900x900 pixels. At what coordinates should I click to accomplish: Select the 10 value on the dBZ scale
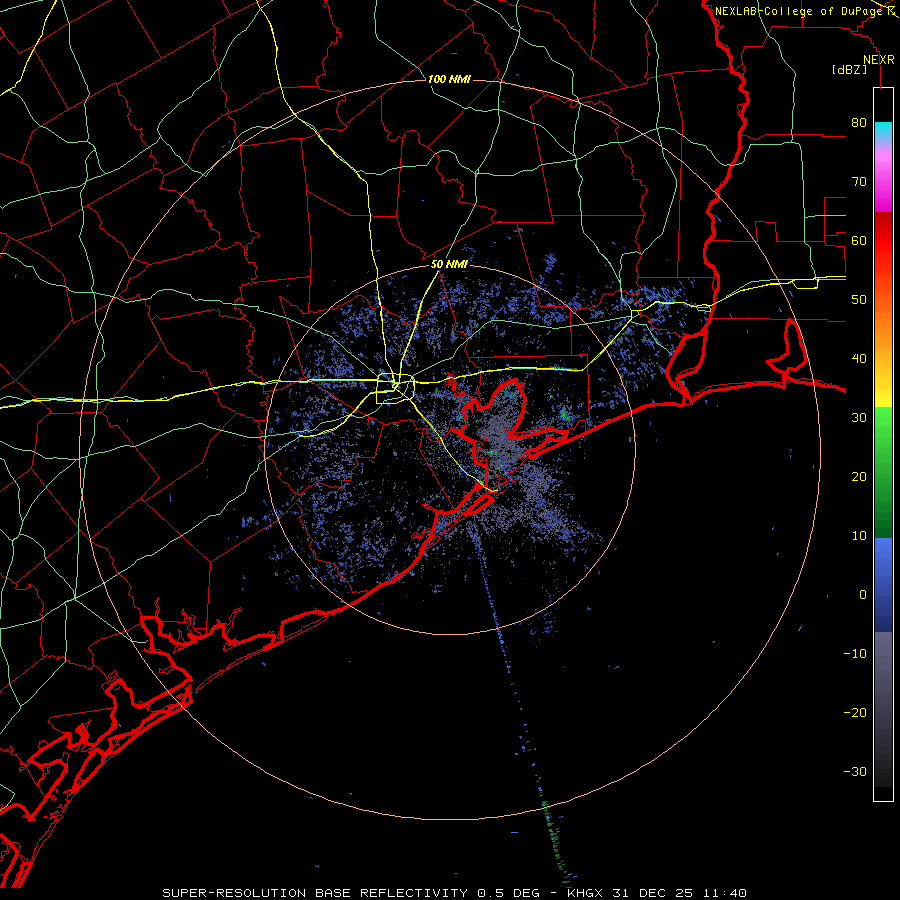[859, 536]
